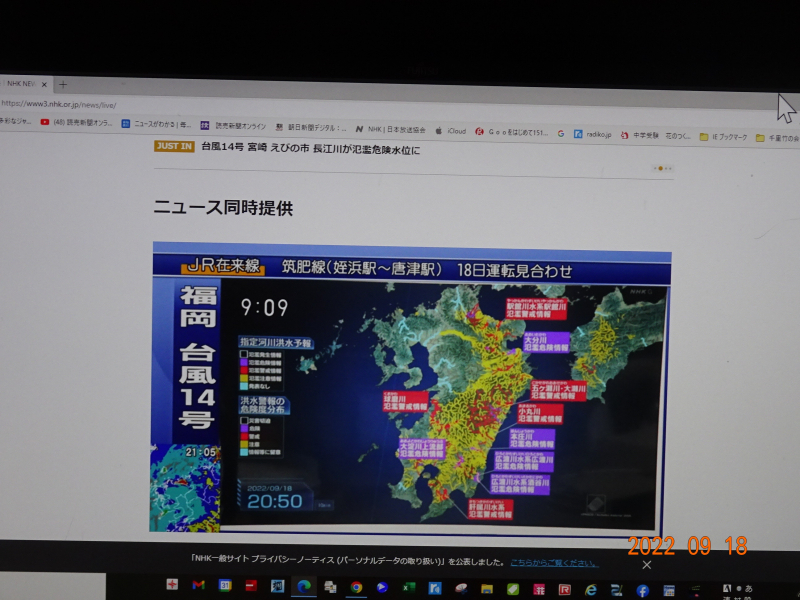Expand the IE ブックマーク bookmark folder
The image size is (800, 600).
(723, 137)
